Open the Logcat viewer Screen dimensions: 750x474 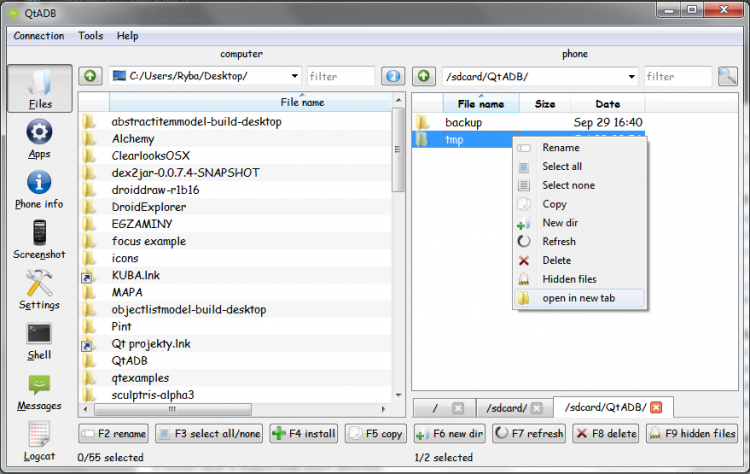[x=39, y=442]
